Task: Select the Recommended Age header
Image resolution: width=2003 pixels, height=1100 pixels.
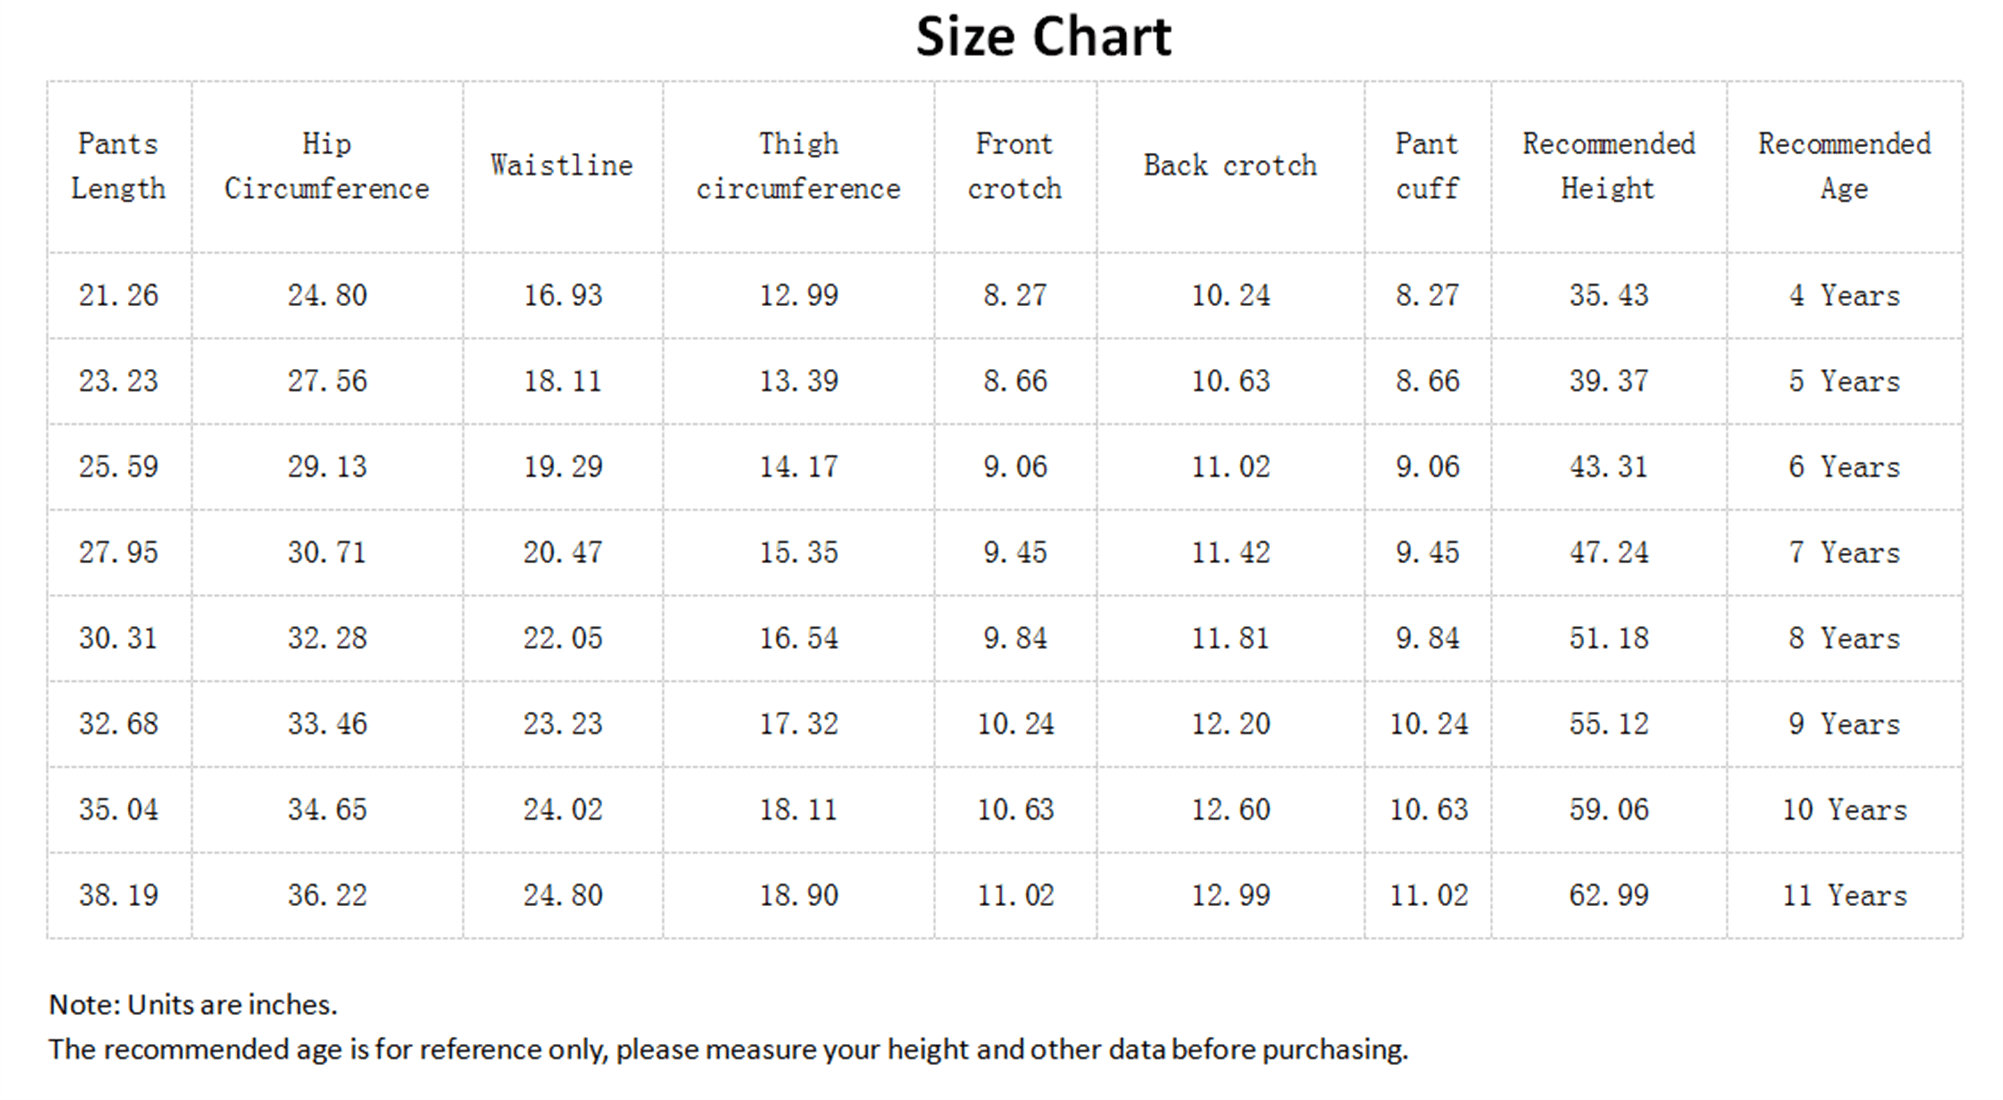Action: pos(1844,166)
